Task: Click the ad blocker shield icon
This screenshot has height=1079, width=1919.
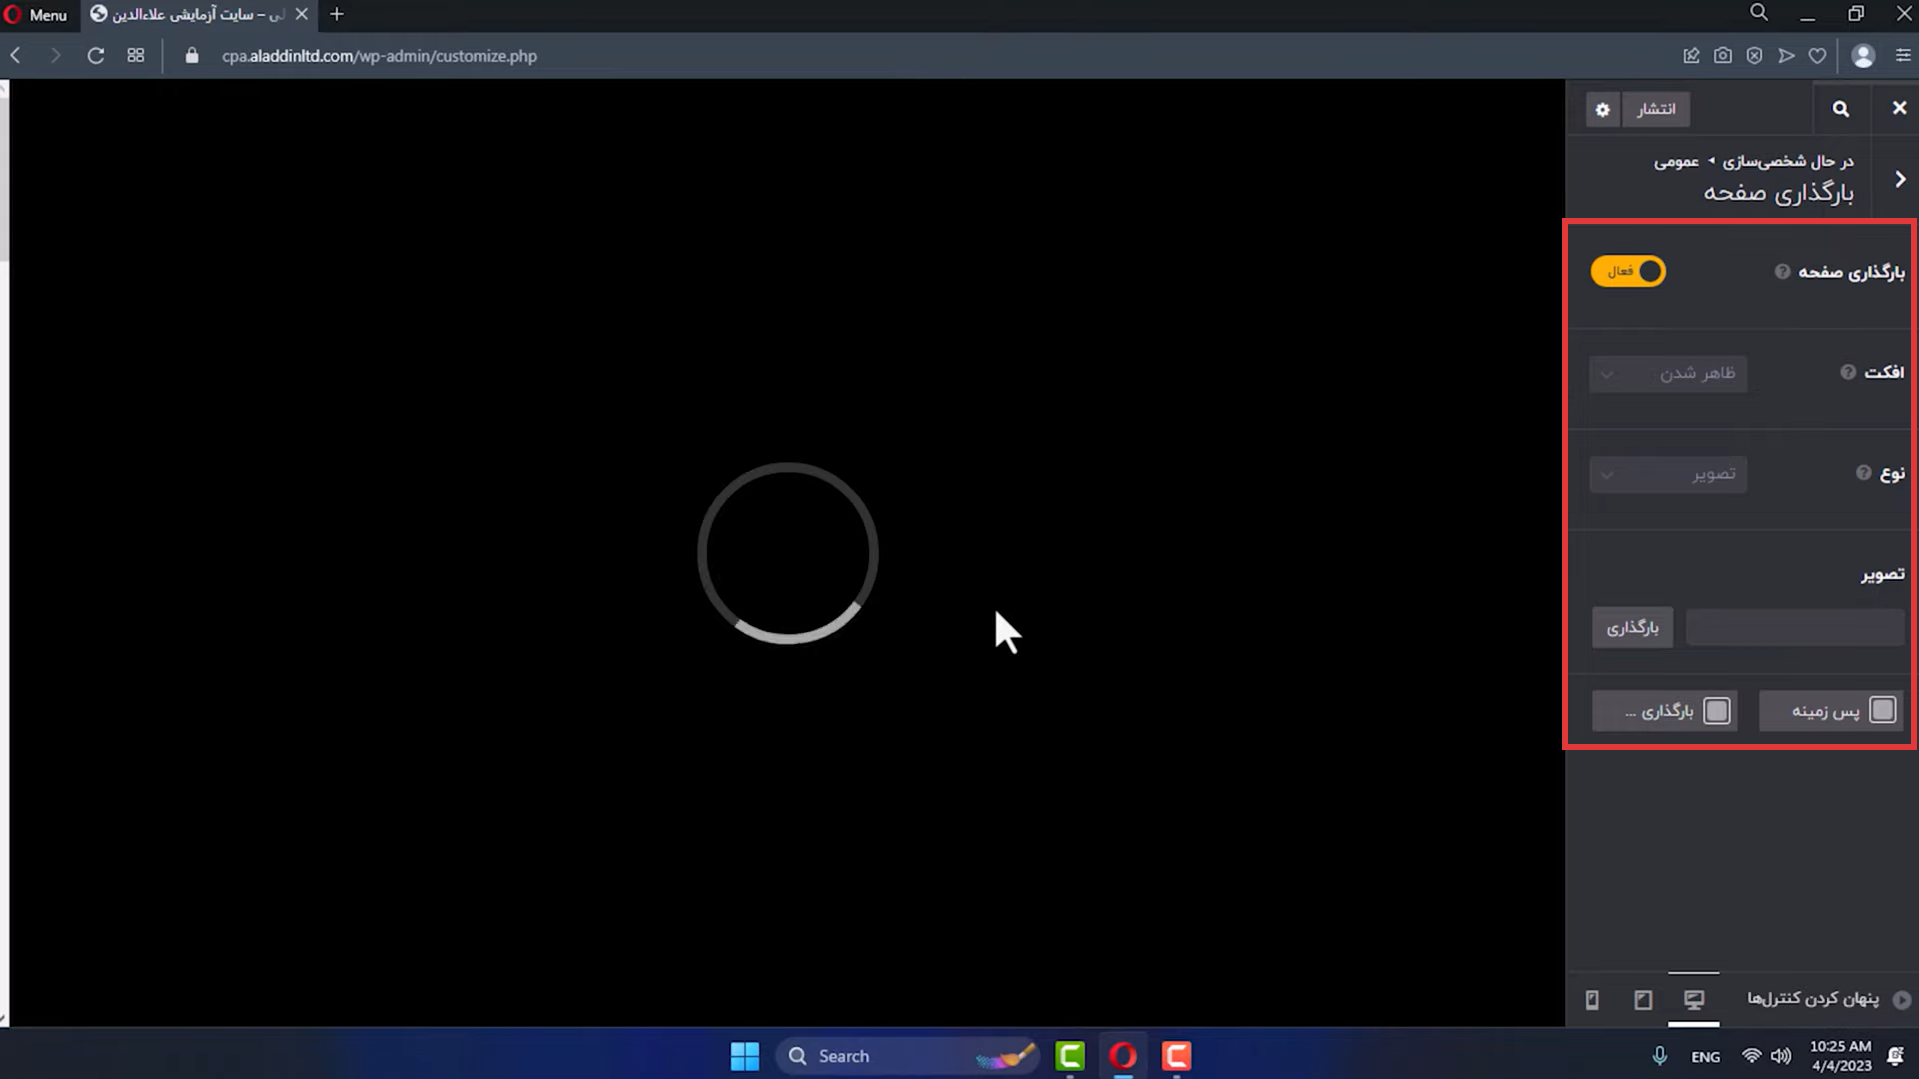Action: coord(1754,56)
